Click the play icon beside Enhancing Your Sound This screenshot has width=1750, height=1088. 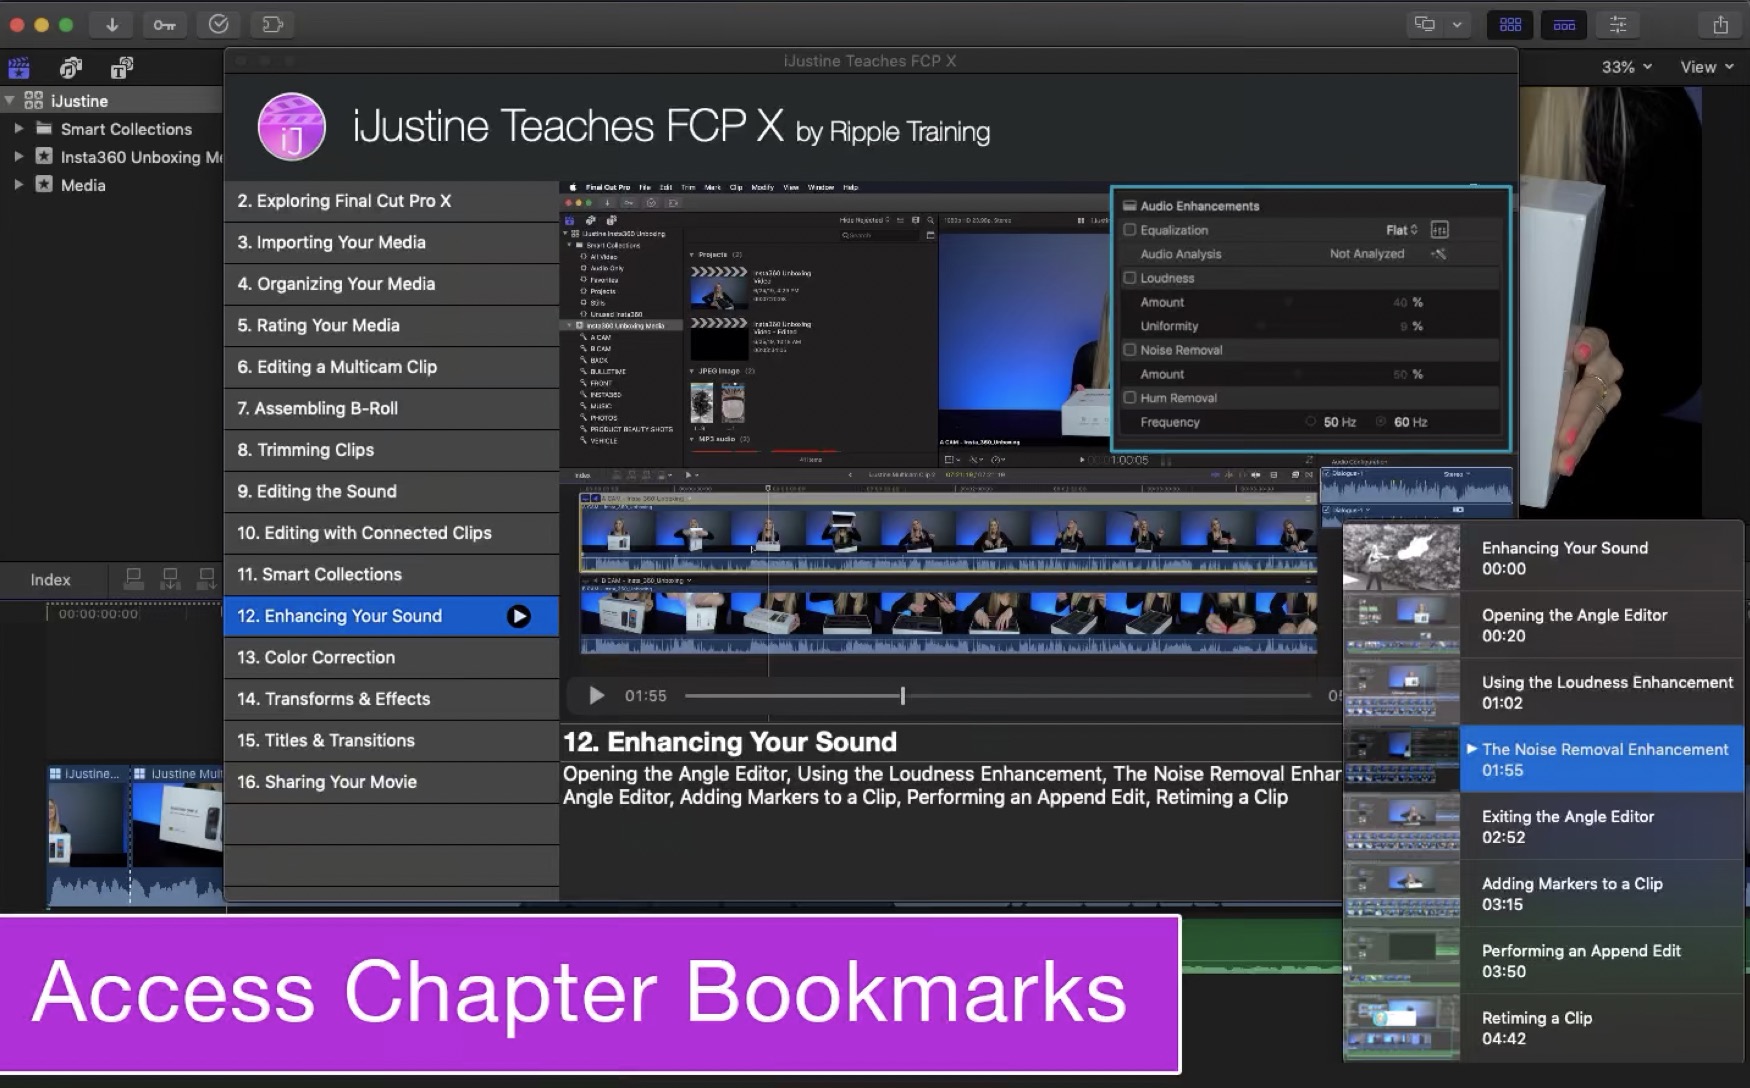point(518,616)
